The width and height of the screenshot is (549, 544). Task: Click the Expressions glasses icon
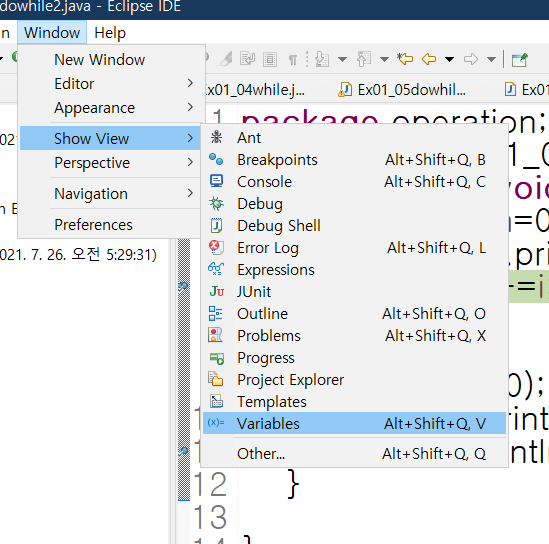coord(216,269)
